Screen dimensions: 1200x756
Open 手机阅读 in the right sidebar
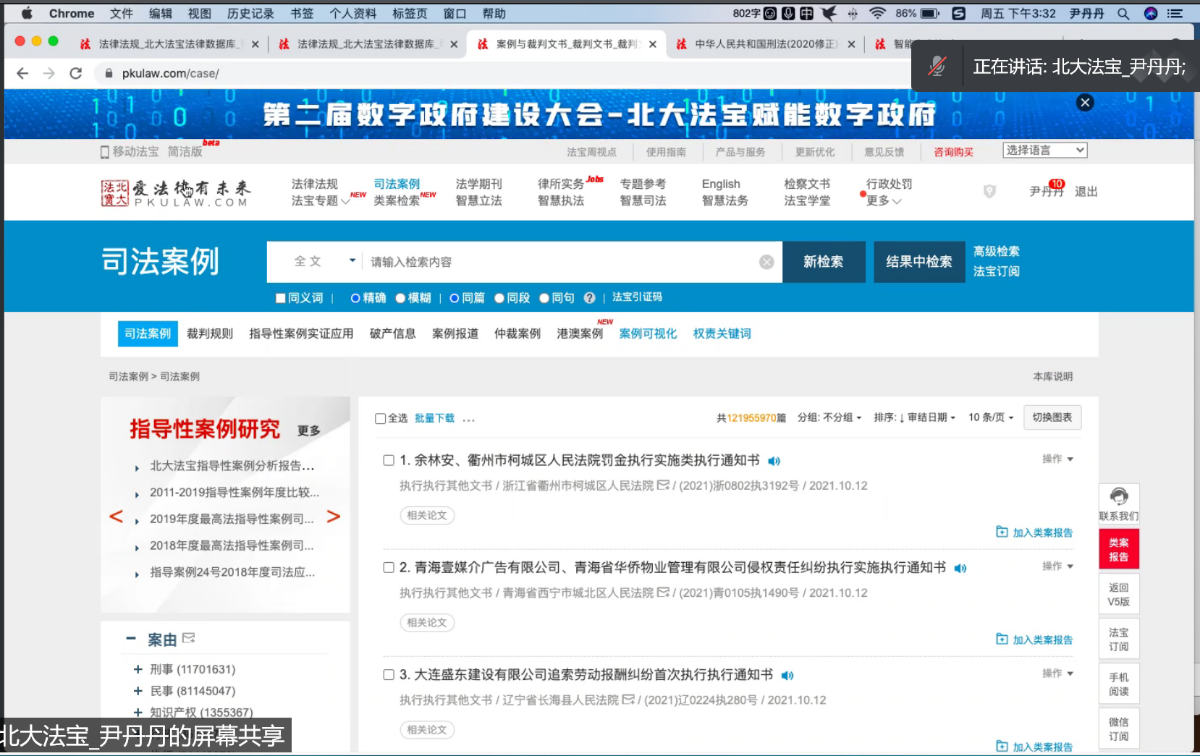coord(1119,684)
